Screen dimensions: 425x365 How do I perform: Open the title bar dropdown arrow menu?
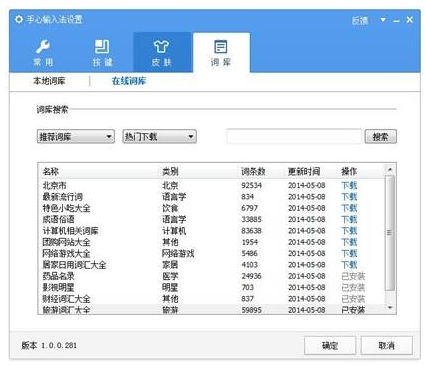point(383,20)
